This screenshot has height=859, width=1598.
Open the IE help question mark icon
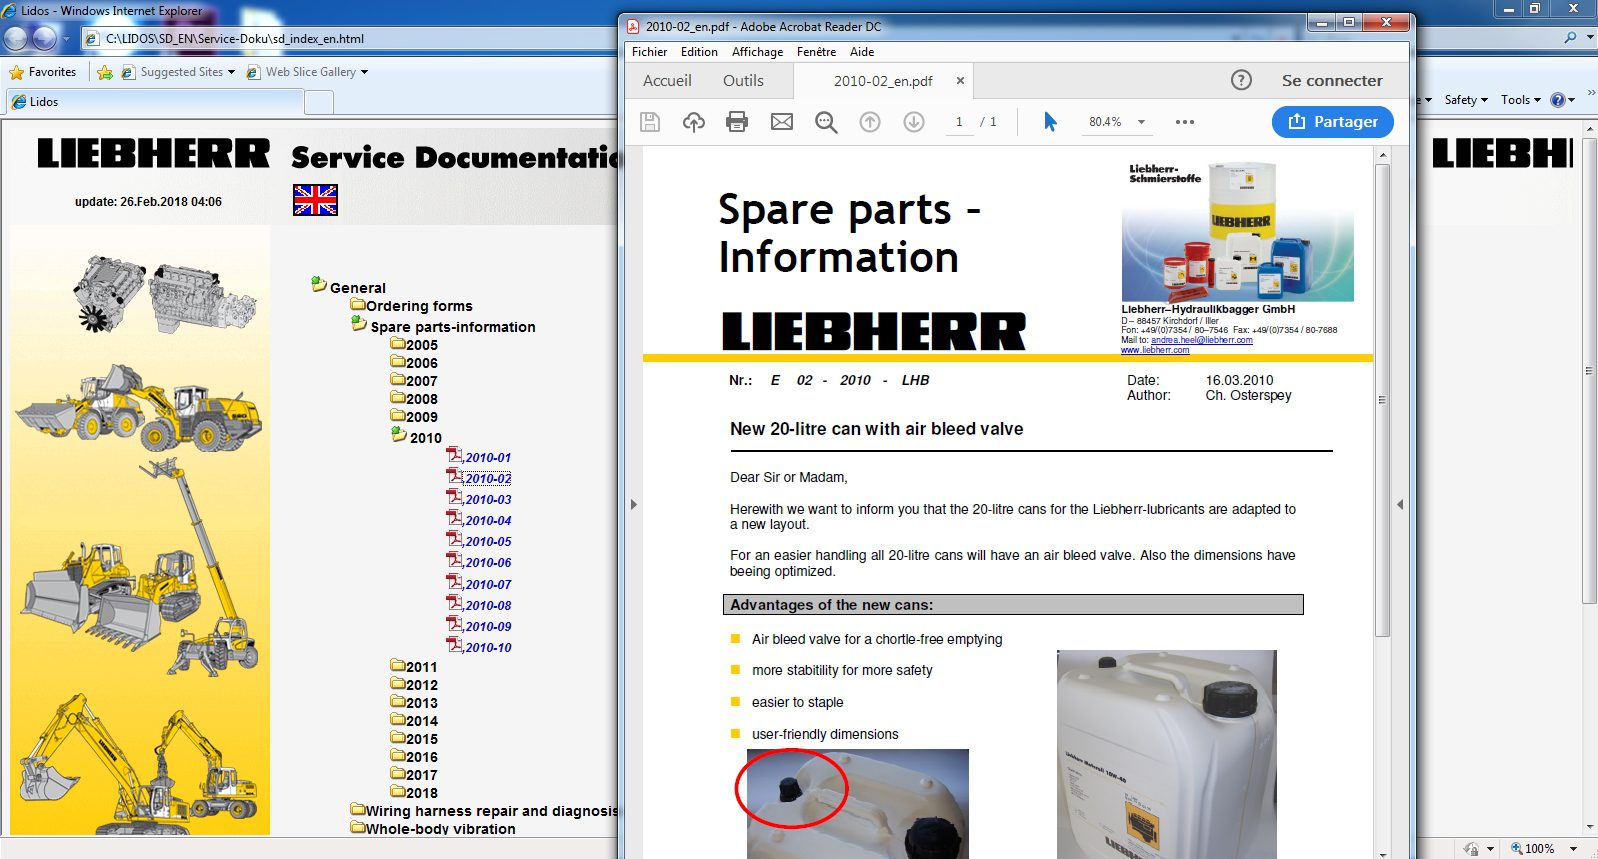point(1557,100)
